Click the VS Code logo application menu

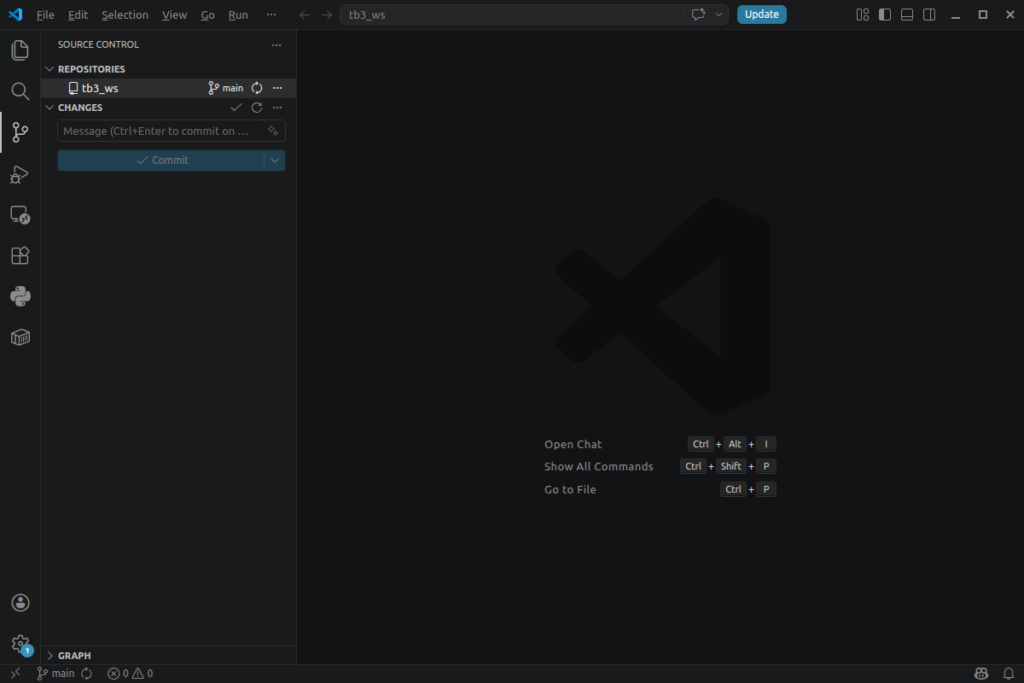pos(15,14)
